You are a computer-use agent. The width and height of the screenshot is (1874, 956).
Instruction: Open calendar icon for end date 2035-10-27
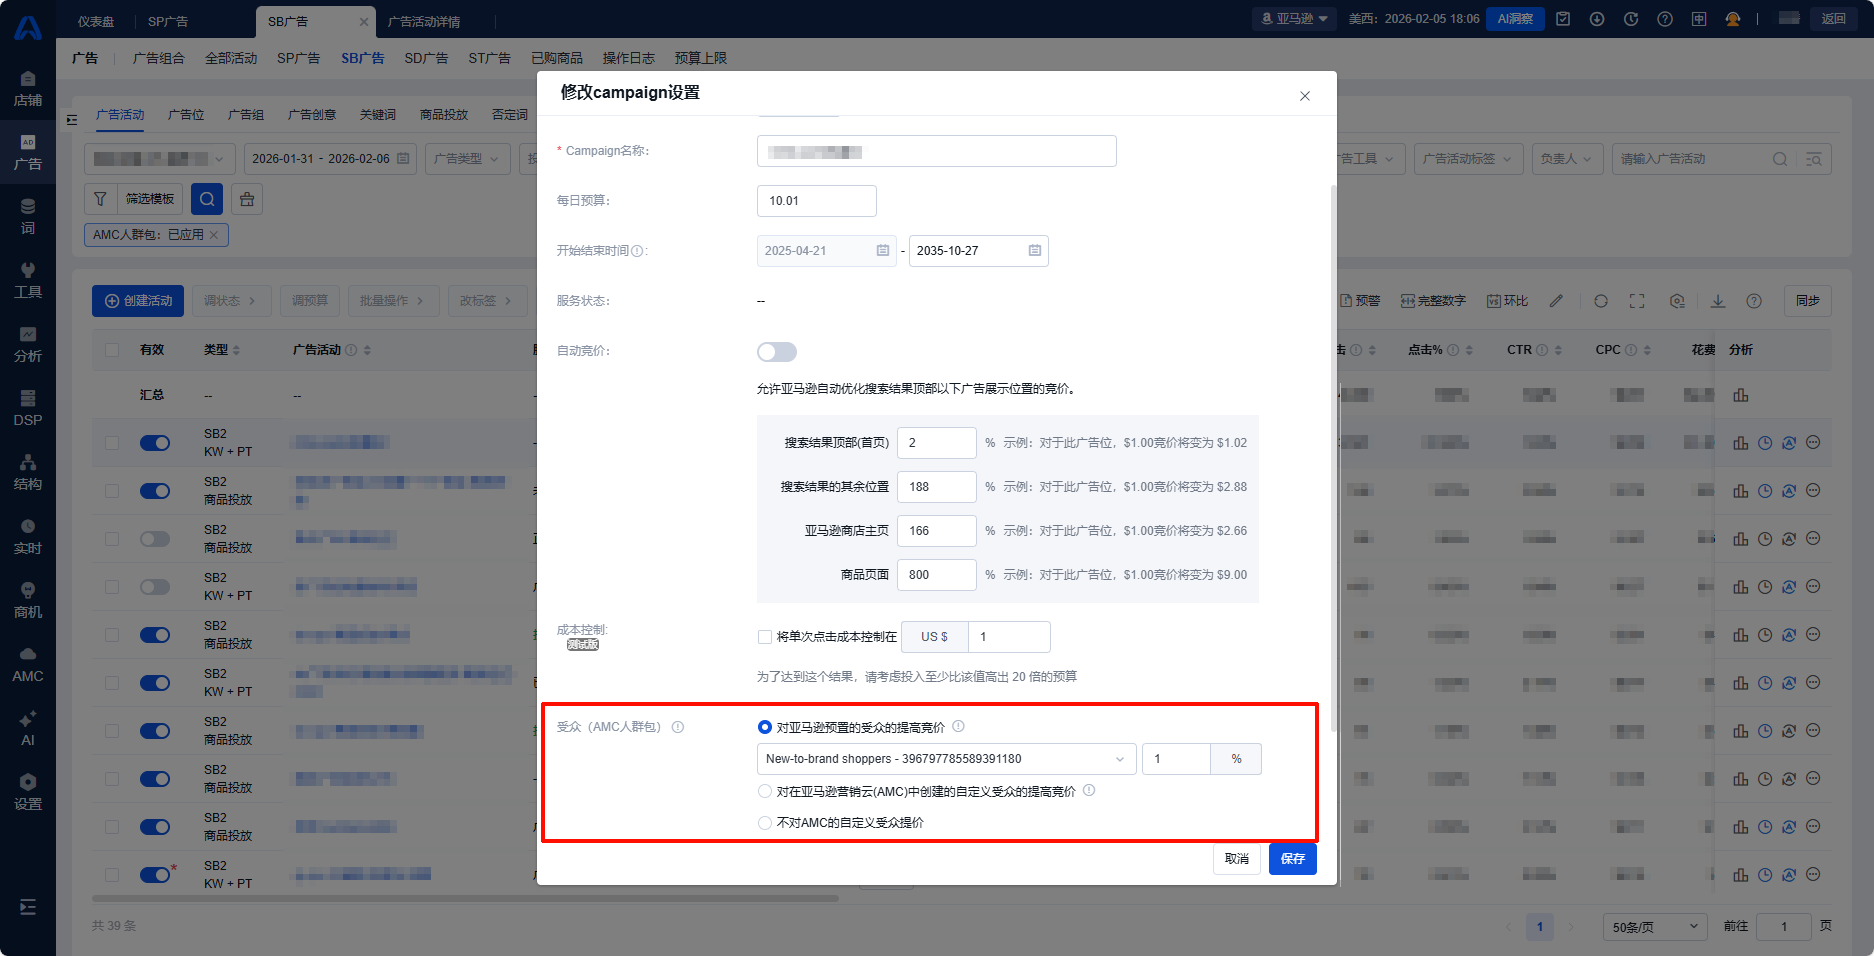tap(1035, 251)
